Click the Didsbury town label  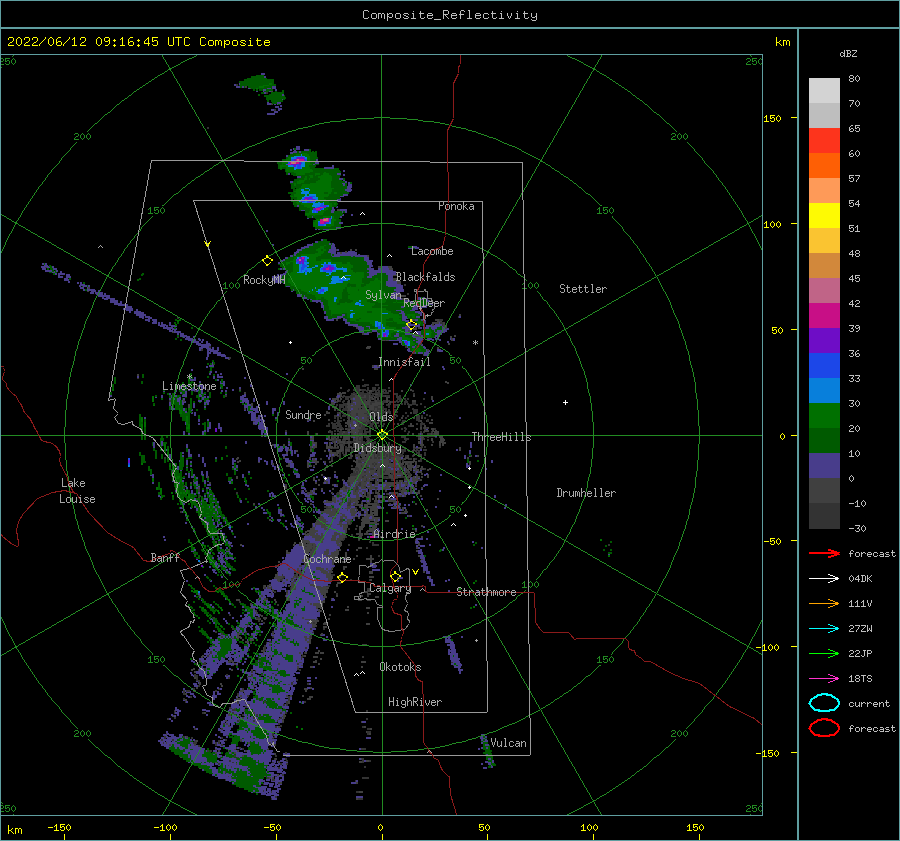[378, 448]
